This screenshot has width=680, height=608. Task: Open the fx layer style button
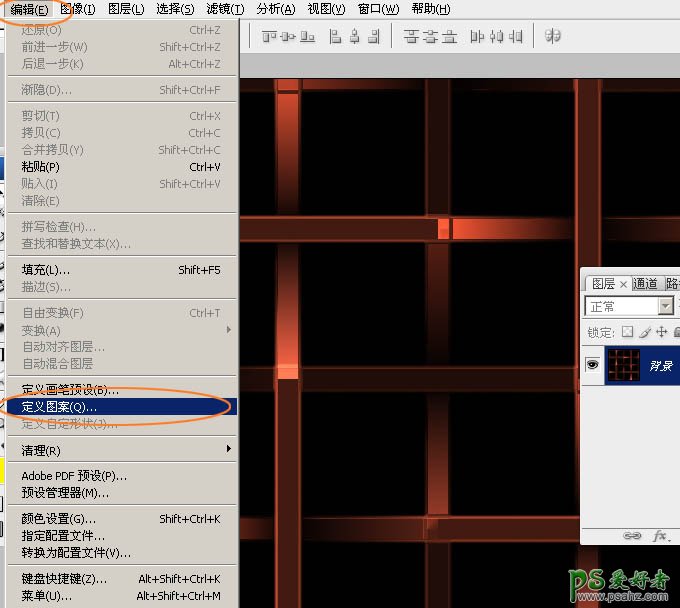point(660,536)
